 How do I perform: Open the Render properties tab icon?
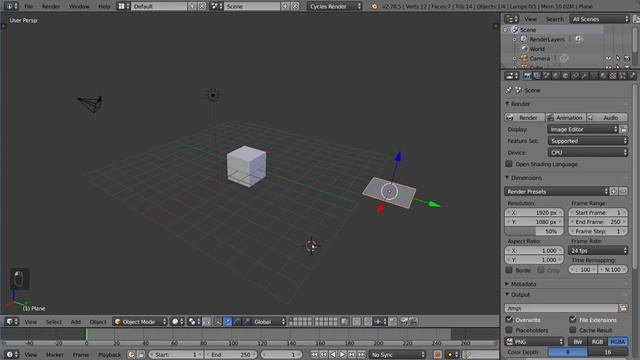point(527,76)
